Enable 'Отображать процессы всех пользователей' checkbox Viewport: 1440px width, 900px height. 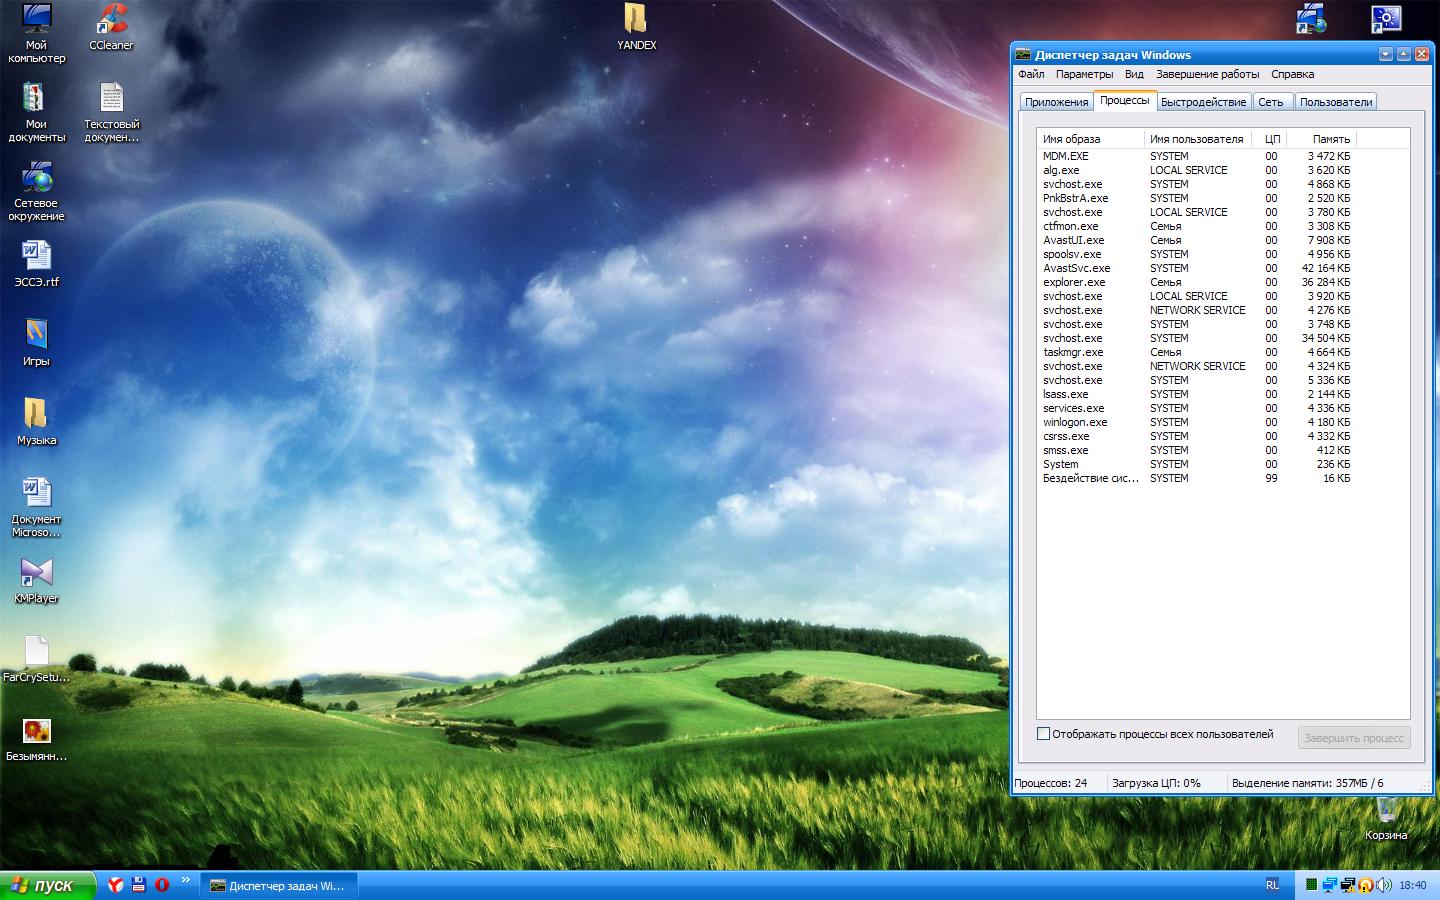[x=1044, y=734]
